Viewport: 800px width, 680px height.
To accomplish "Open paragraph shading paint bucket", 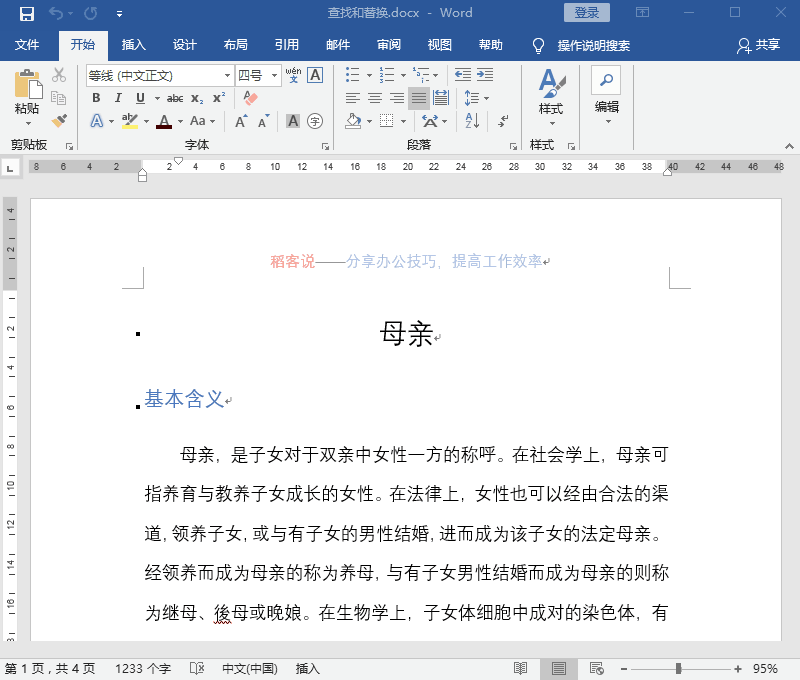I will tap(353, 121).
